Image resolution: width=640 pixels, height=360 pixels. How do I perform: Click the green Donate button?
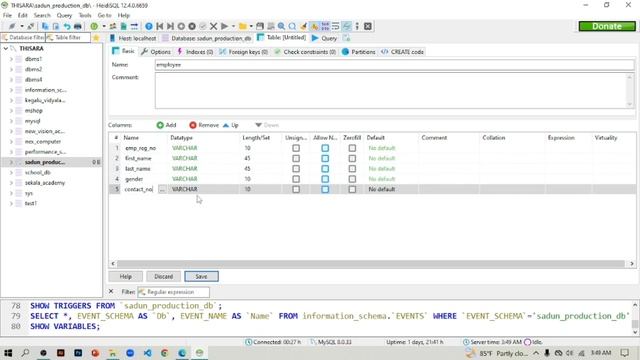(x=607, y=26)
